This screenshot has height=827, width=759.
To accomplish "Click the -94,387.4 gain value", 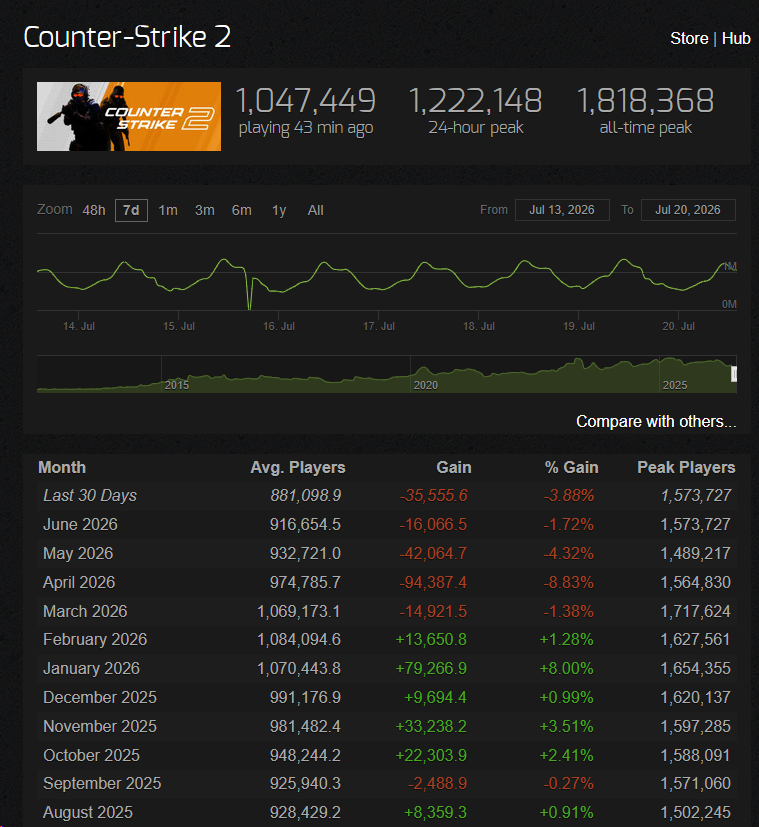I will (433, 582).
